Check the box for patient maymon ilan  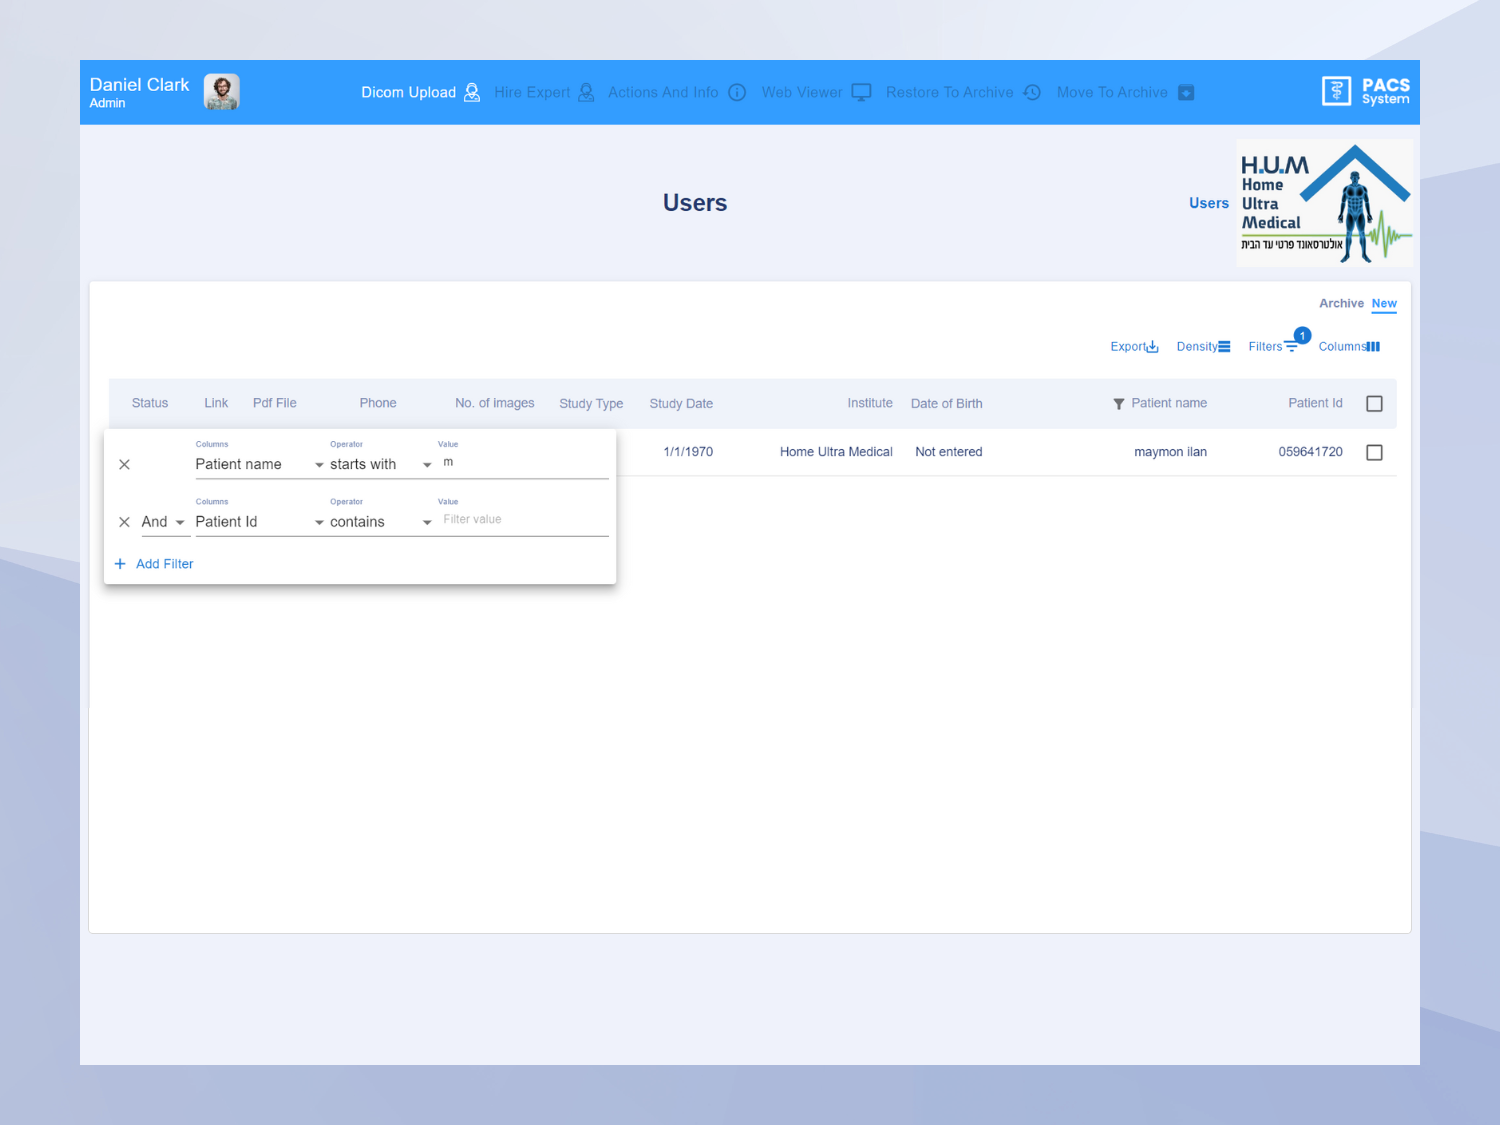point(1374,452)
